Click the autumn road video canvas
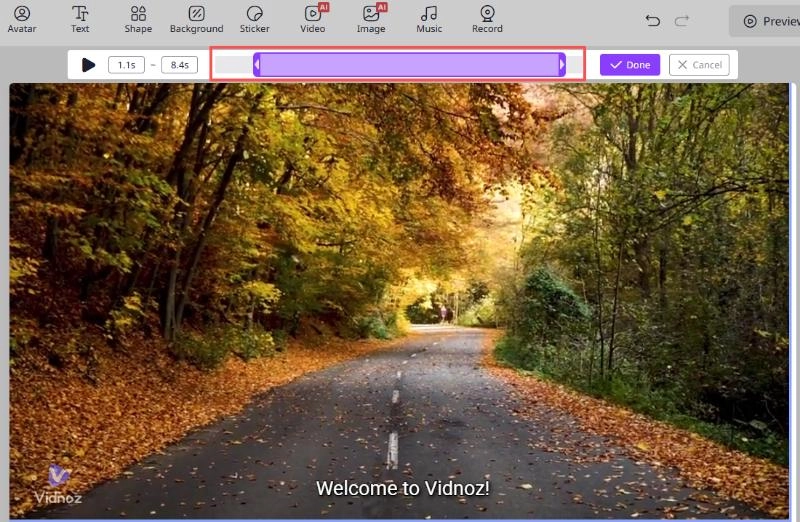Screen dimensions: 800x522 coord(399,301)
